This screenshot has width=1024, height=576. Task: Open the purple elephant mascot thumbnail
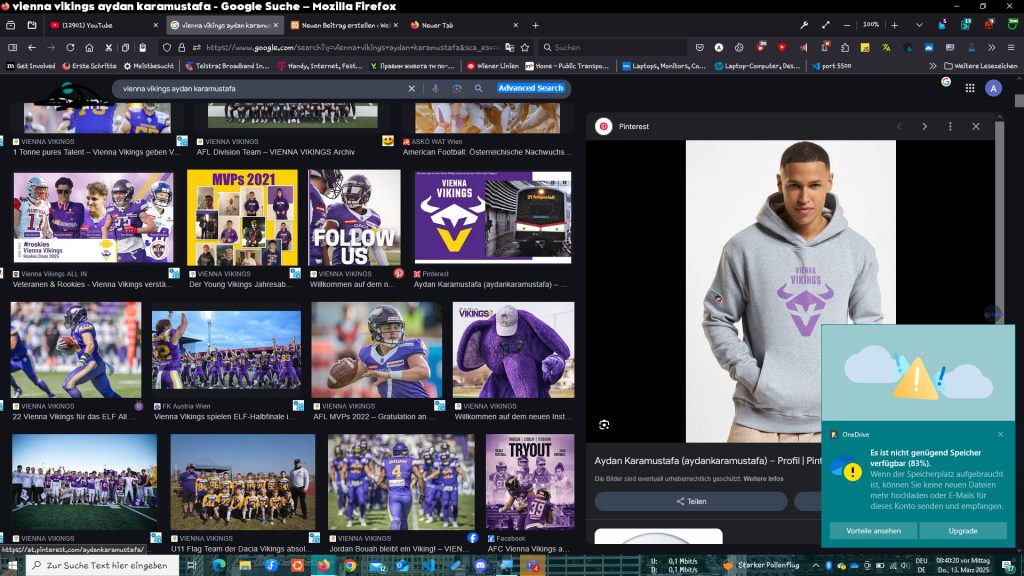[x=513, y=350]
